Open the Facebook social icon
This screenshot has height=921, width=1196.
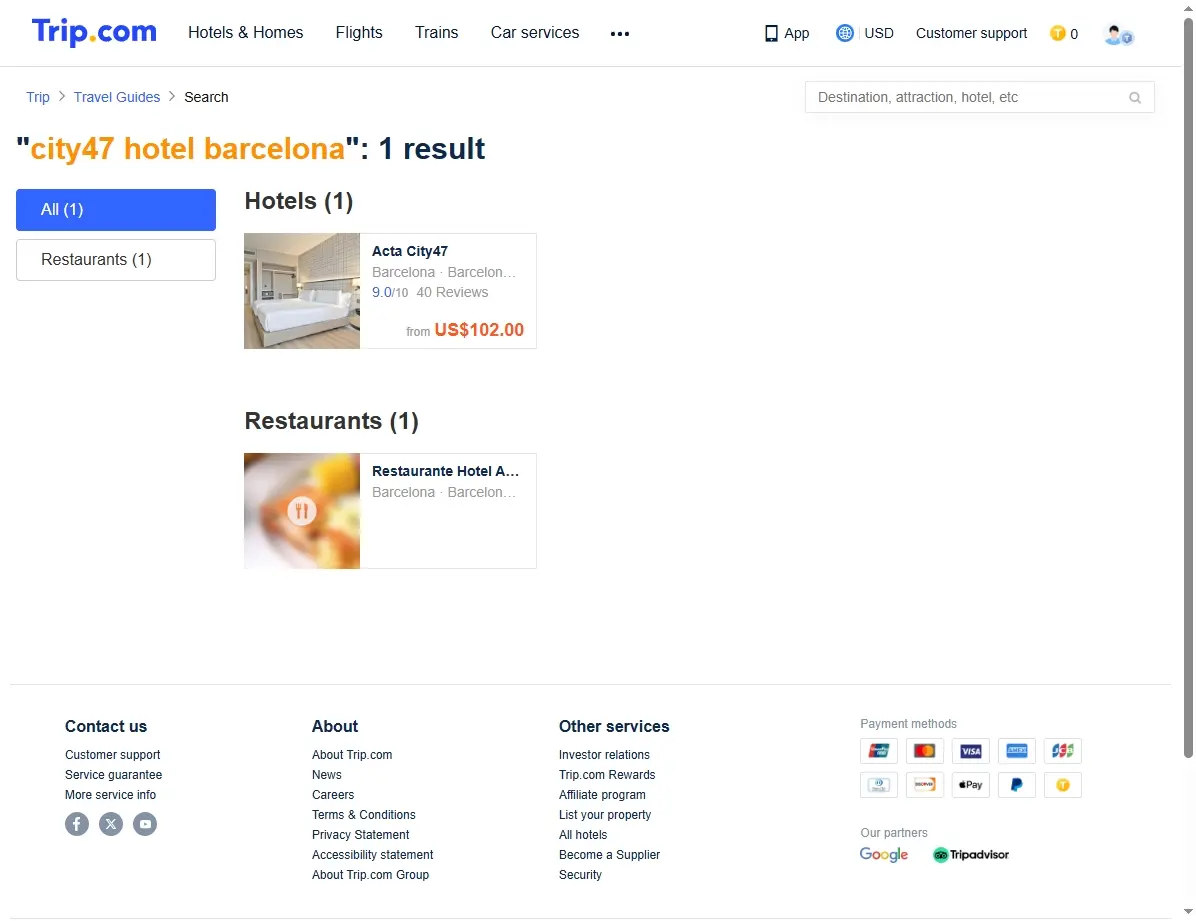click(x=77, y=824)
